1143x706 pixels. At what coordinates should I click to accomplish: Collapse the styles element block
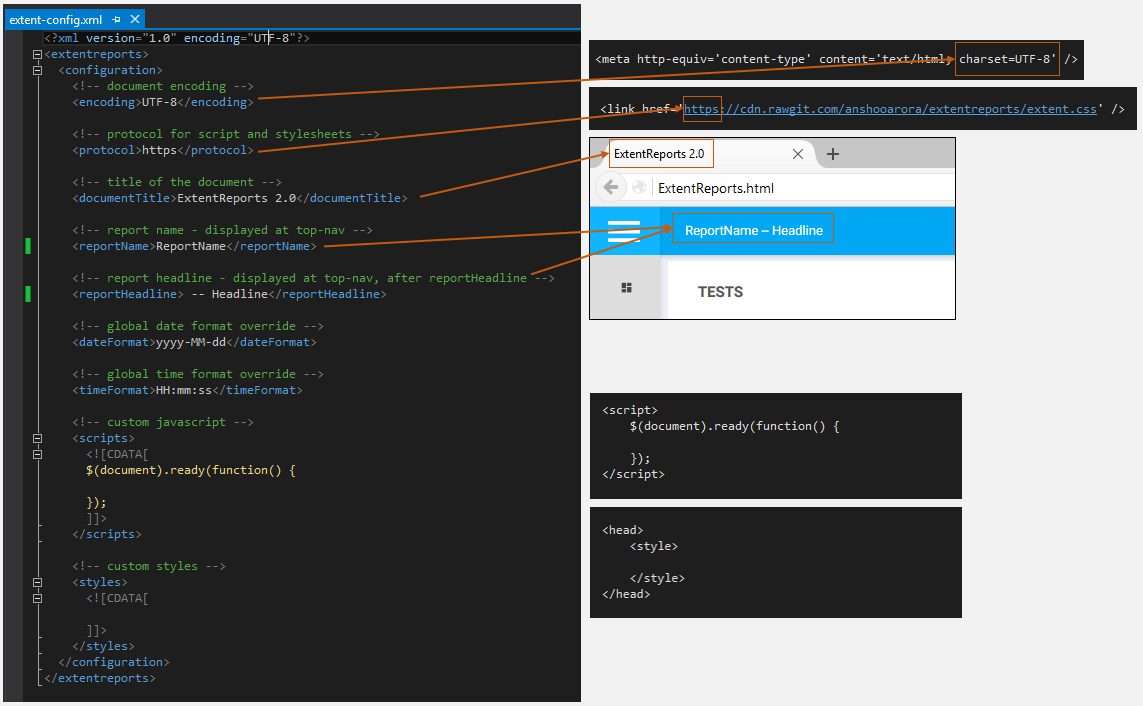pos(37,582)
